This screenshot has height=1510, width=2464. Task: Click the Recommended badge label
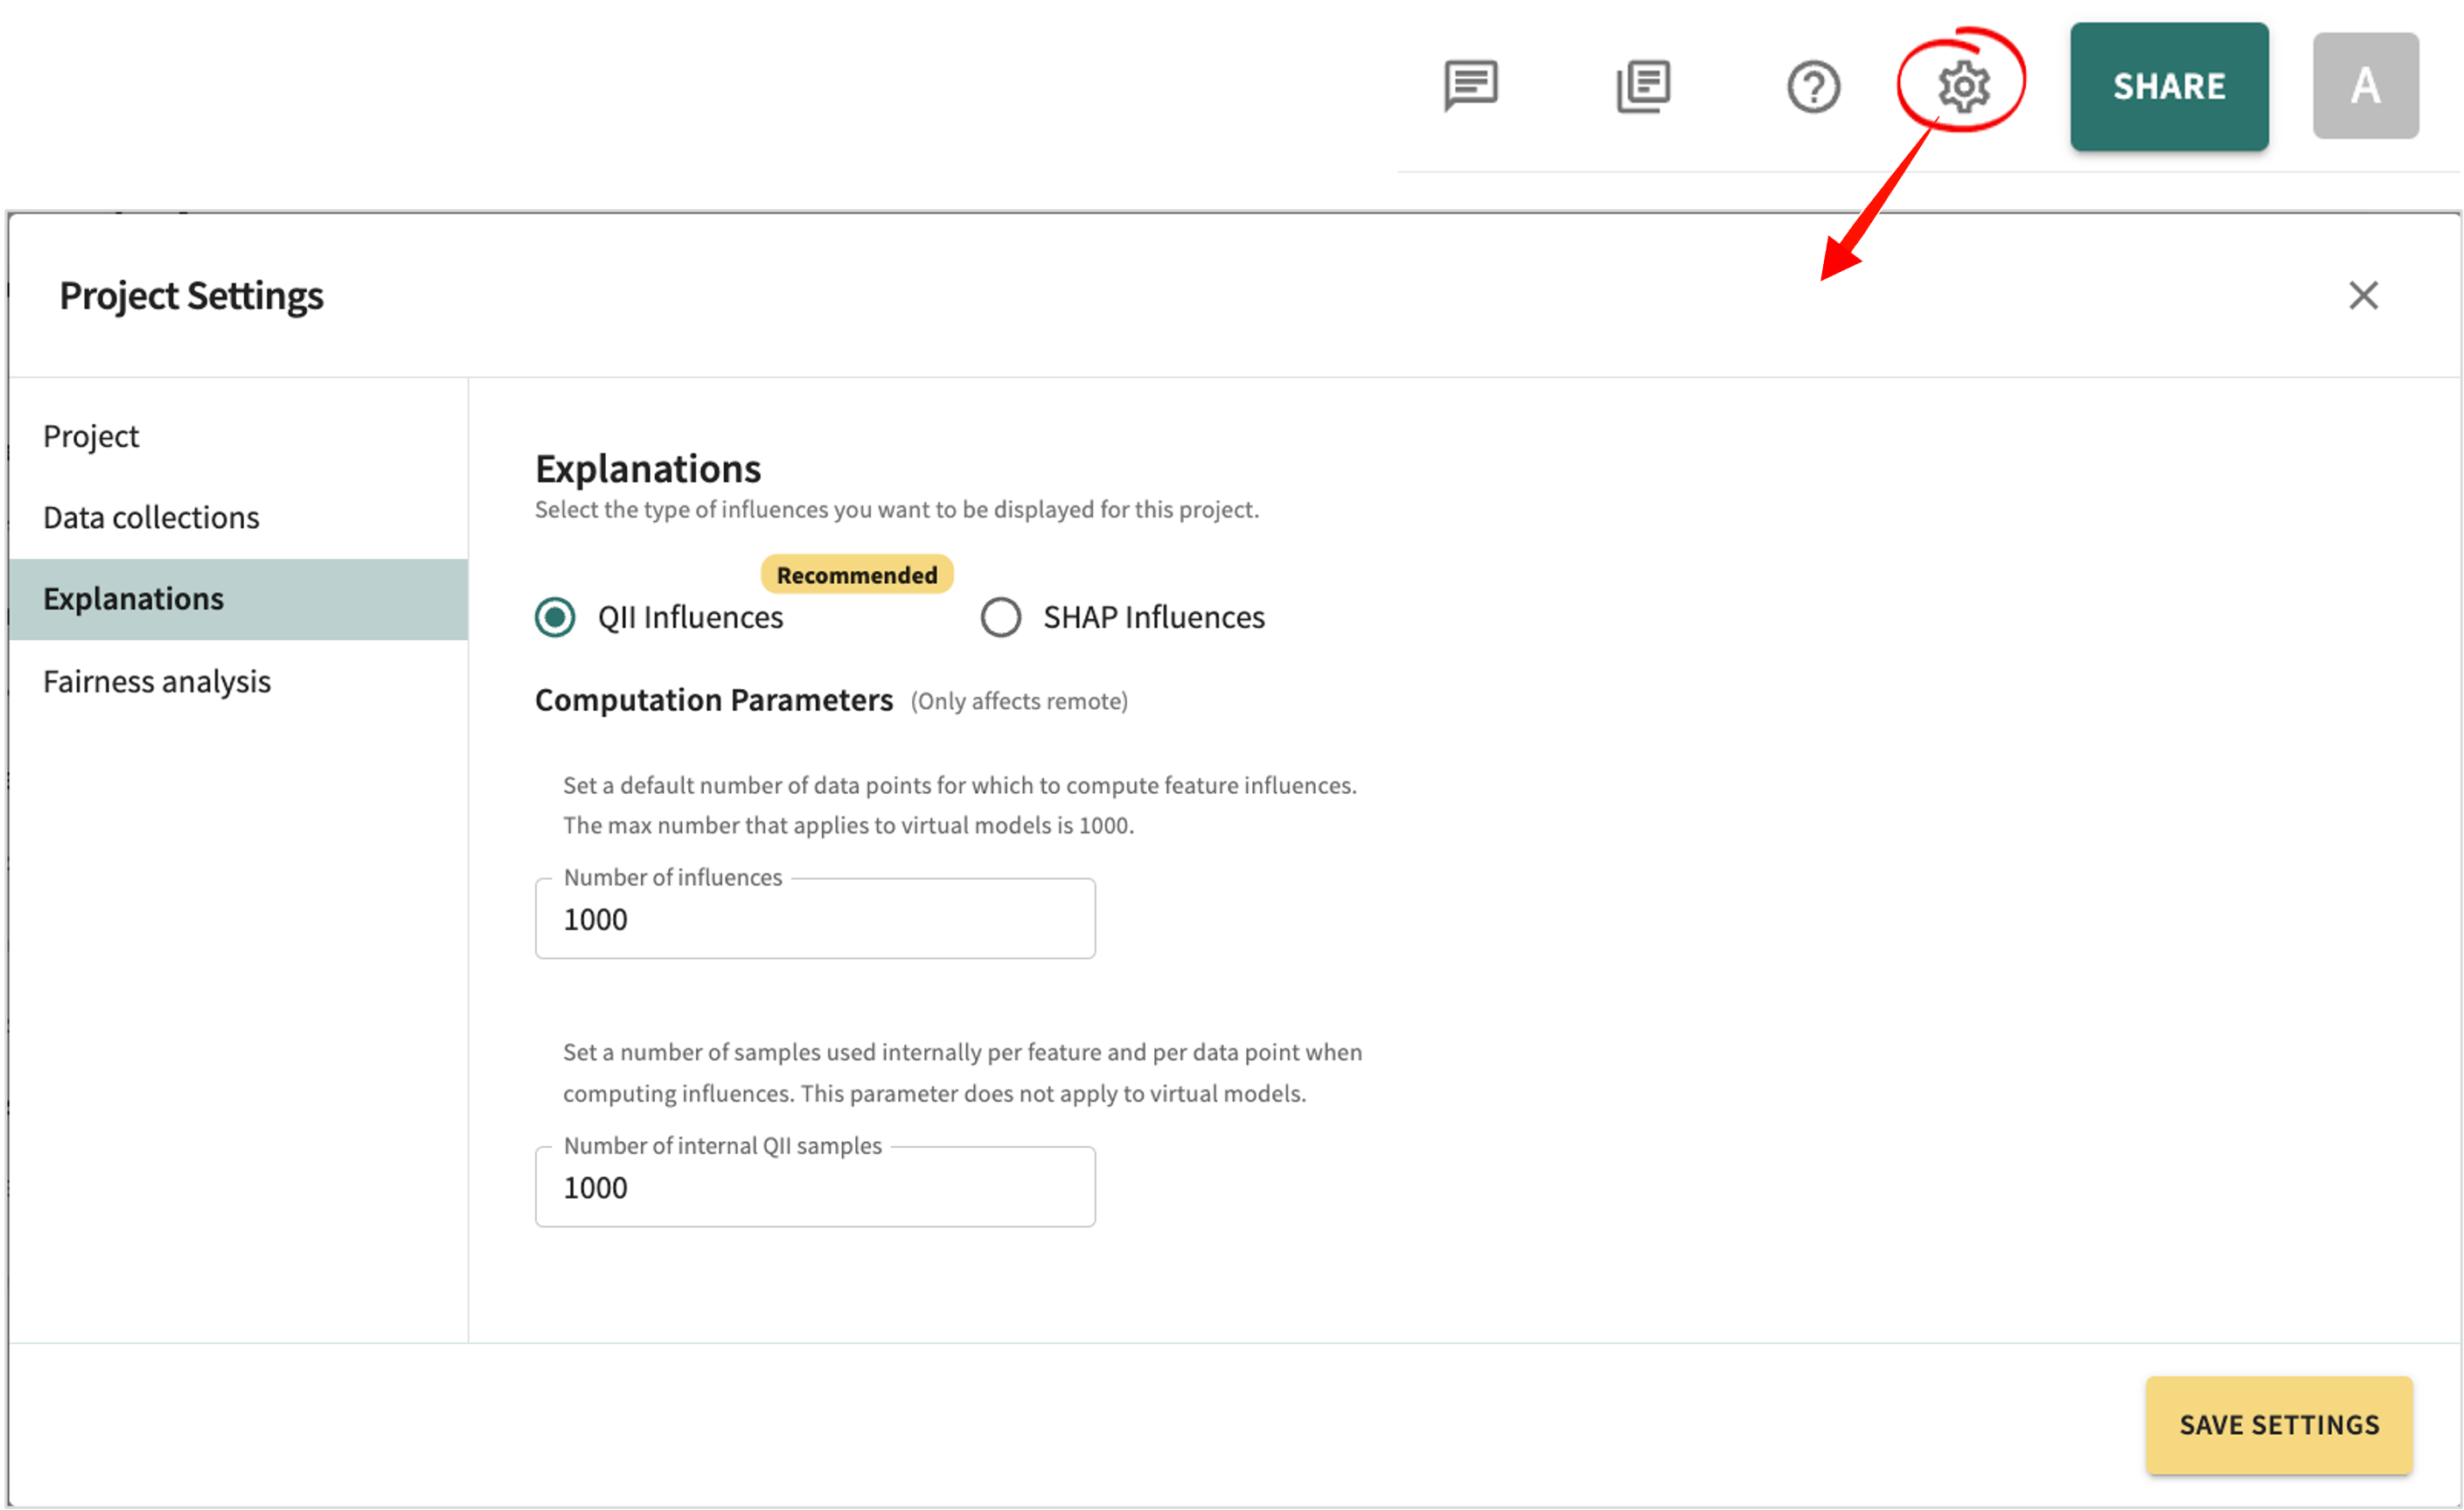point(855,574)
